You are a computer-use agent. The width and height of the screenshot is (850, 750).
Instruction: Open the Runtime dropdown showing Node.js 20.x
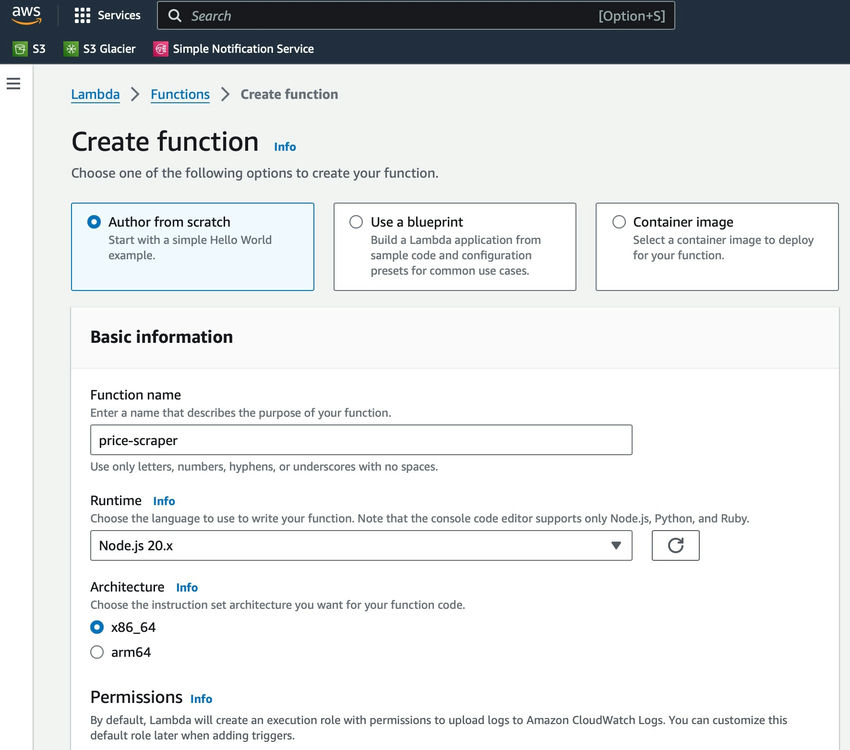[362, 545]
